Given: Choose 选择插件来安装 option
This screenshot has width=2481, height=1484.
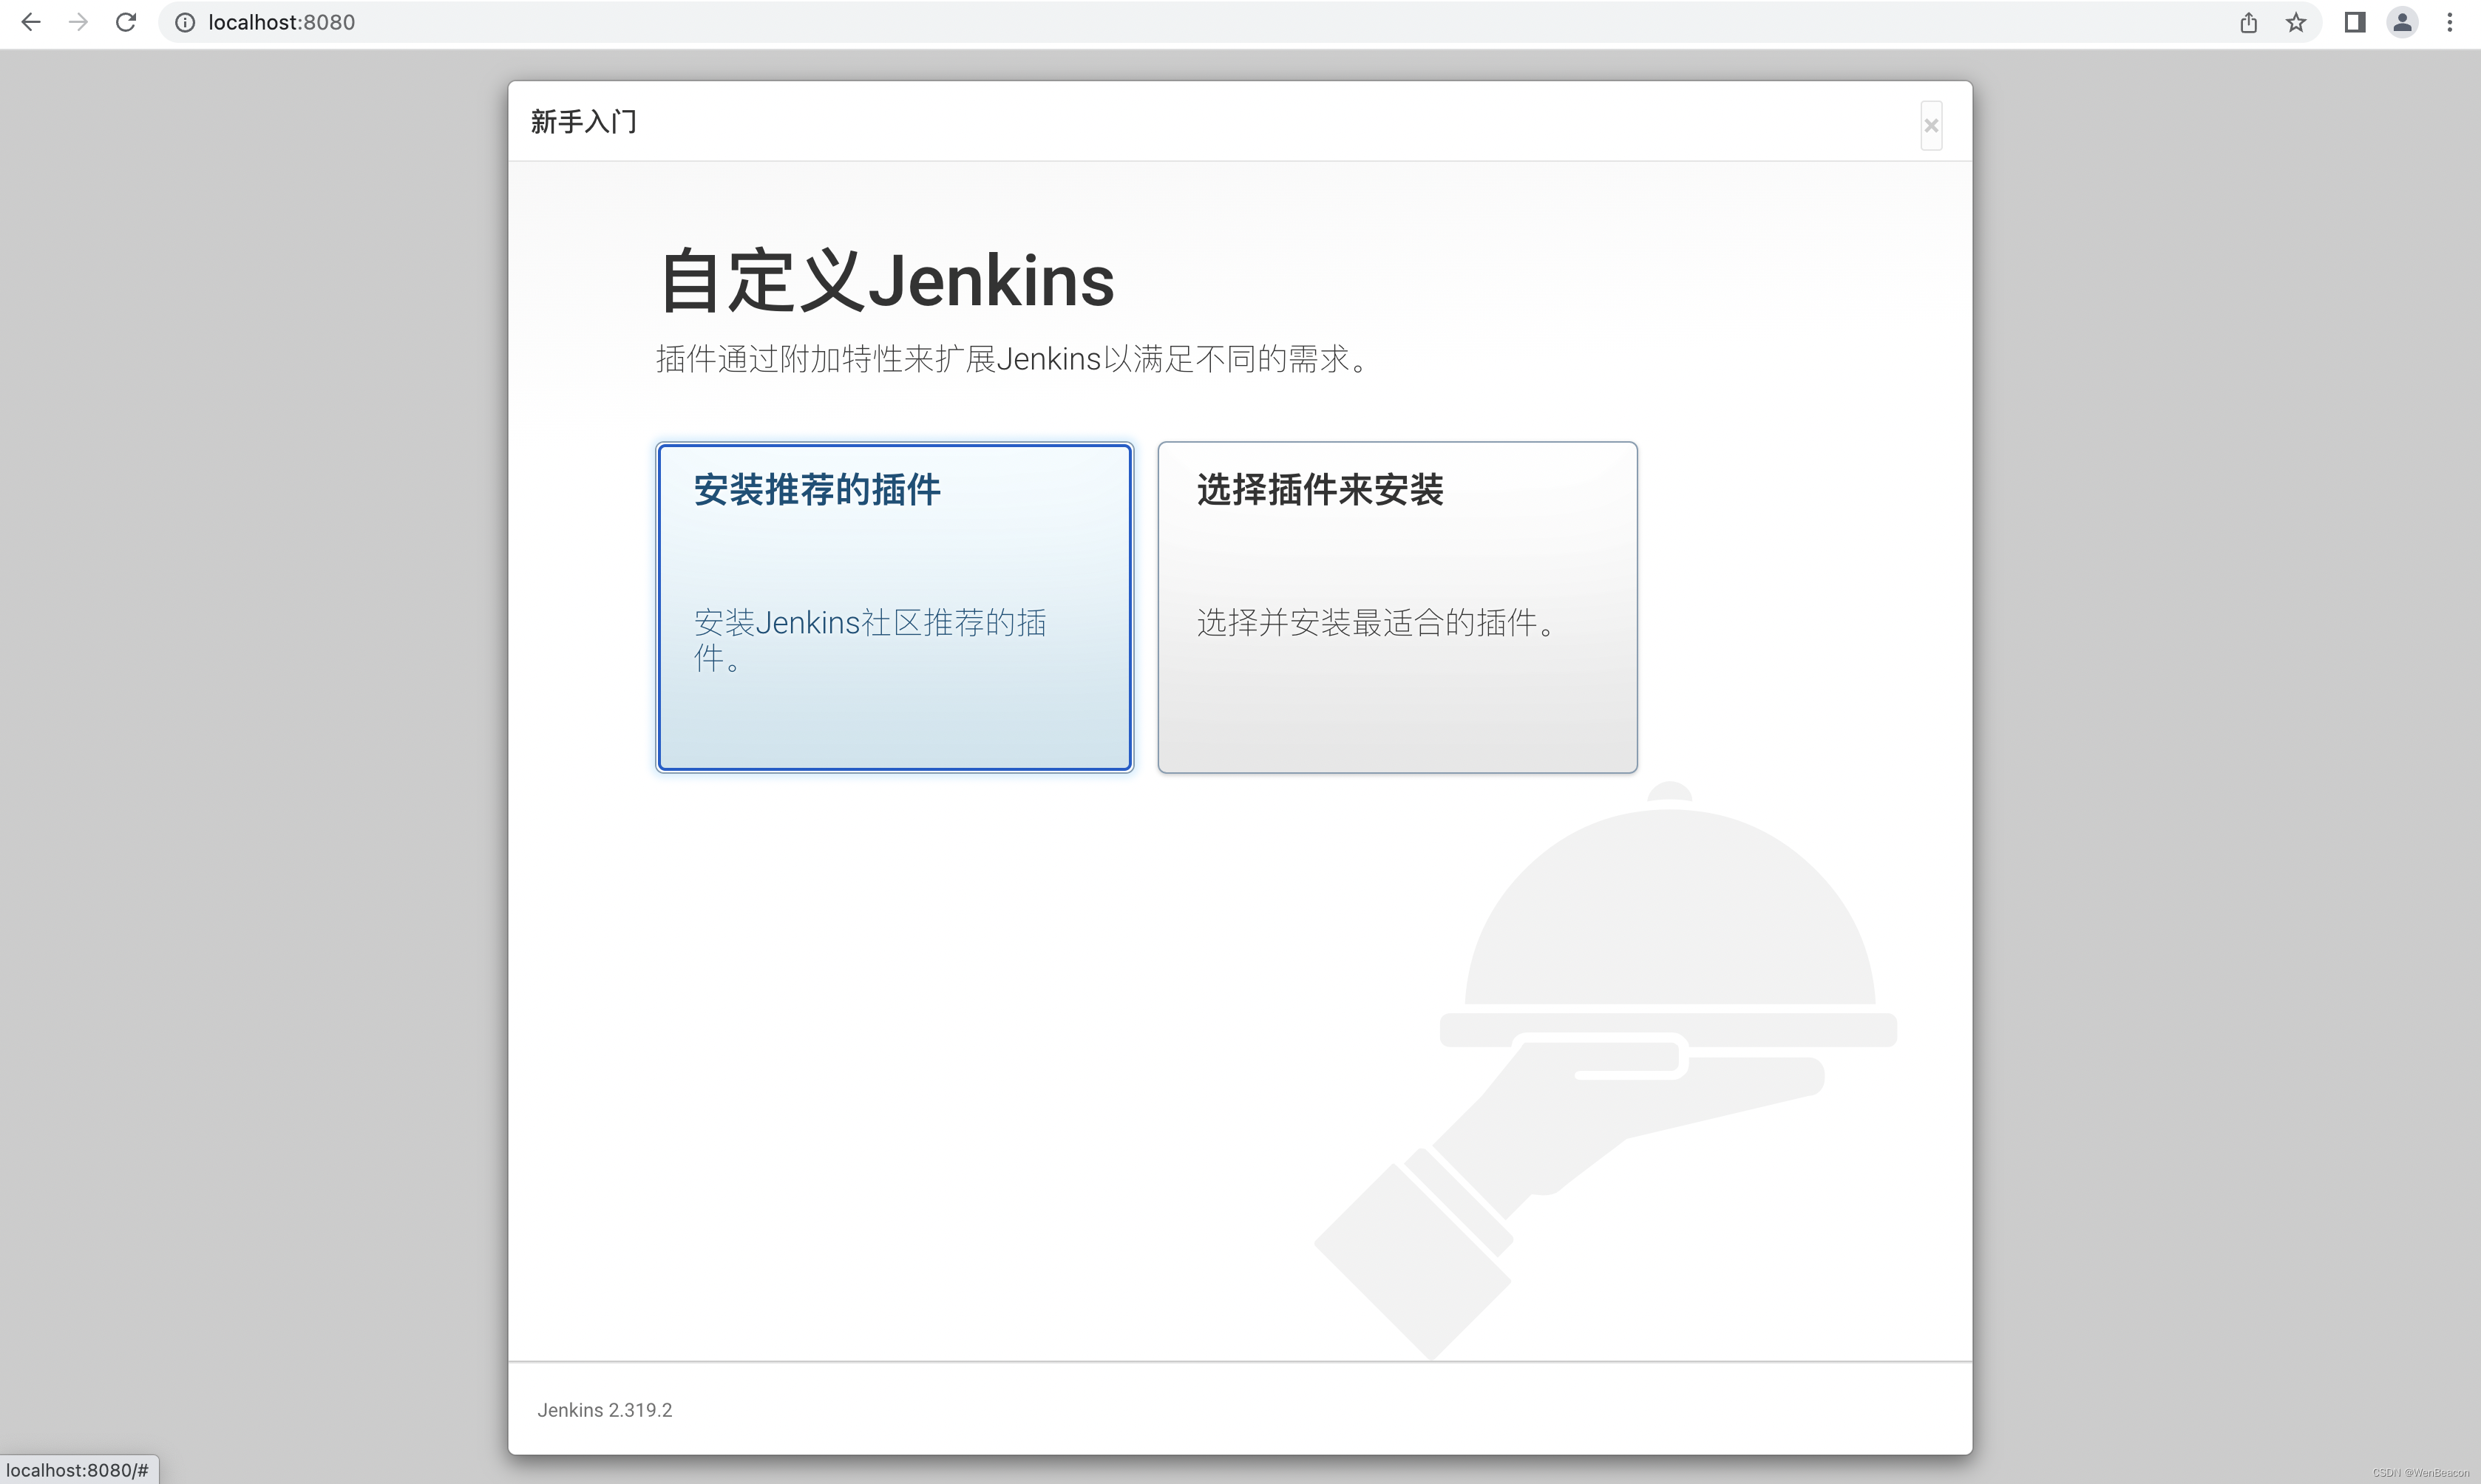Looking at the screenshot, I should pyautogui.click(x=1397, y=607).
